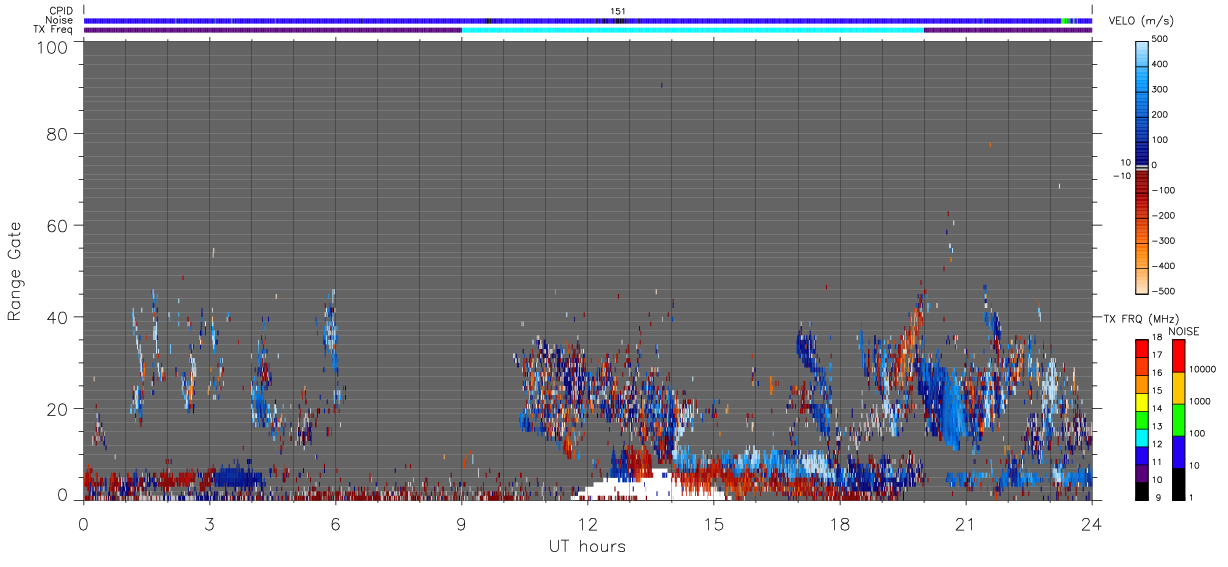Image resolution: width=1228 pixels, height=567 pixels.
Task: Click the velocity colorbar label 200
Action: pyautogui.click(x=1160, y=114)
